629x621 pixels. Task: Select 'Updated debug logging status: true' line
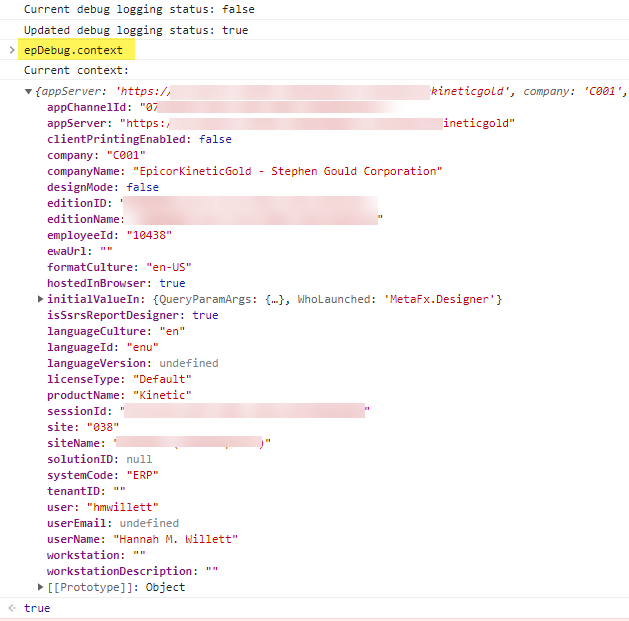(x=136, y=30)
